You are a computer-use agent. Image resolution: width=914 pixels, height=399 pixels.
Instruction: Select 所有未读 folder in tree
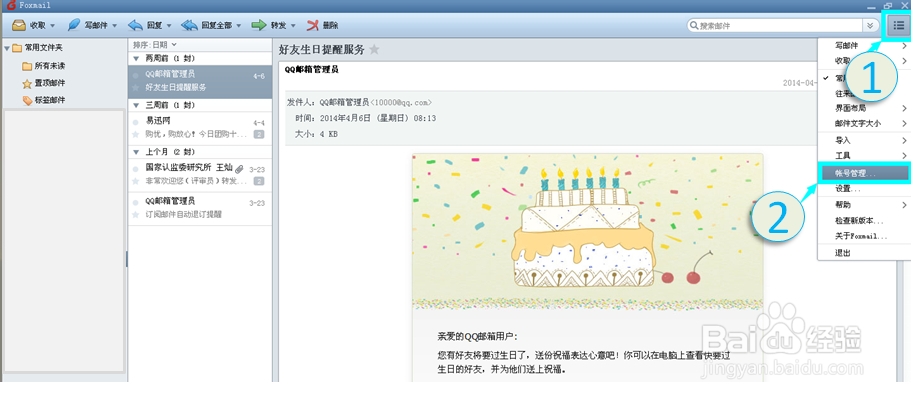pos(50,66)
